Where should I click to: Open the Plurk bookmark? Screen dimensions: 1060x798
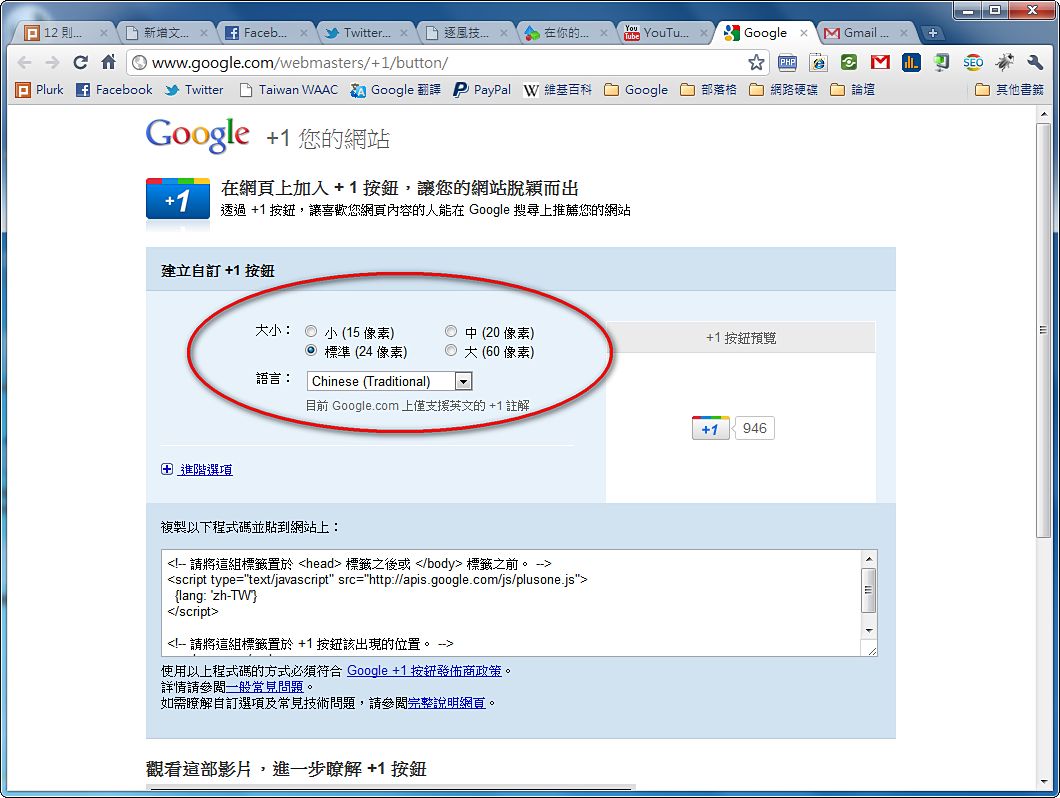tap(40, 90)
